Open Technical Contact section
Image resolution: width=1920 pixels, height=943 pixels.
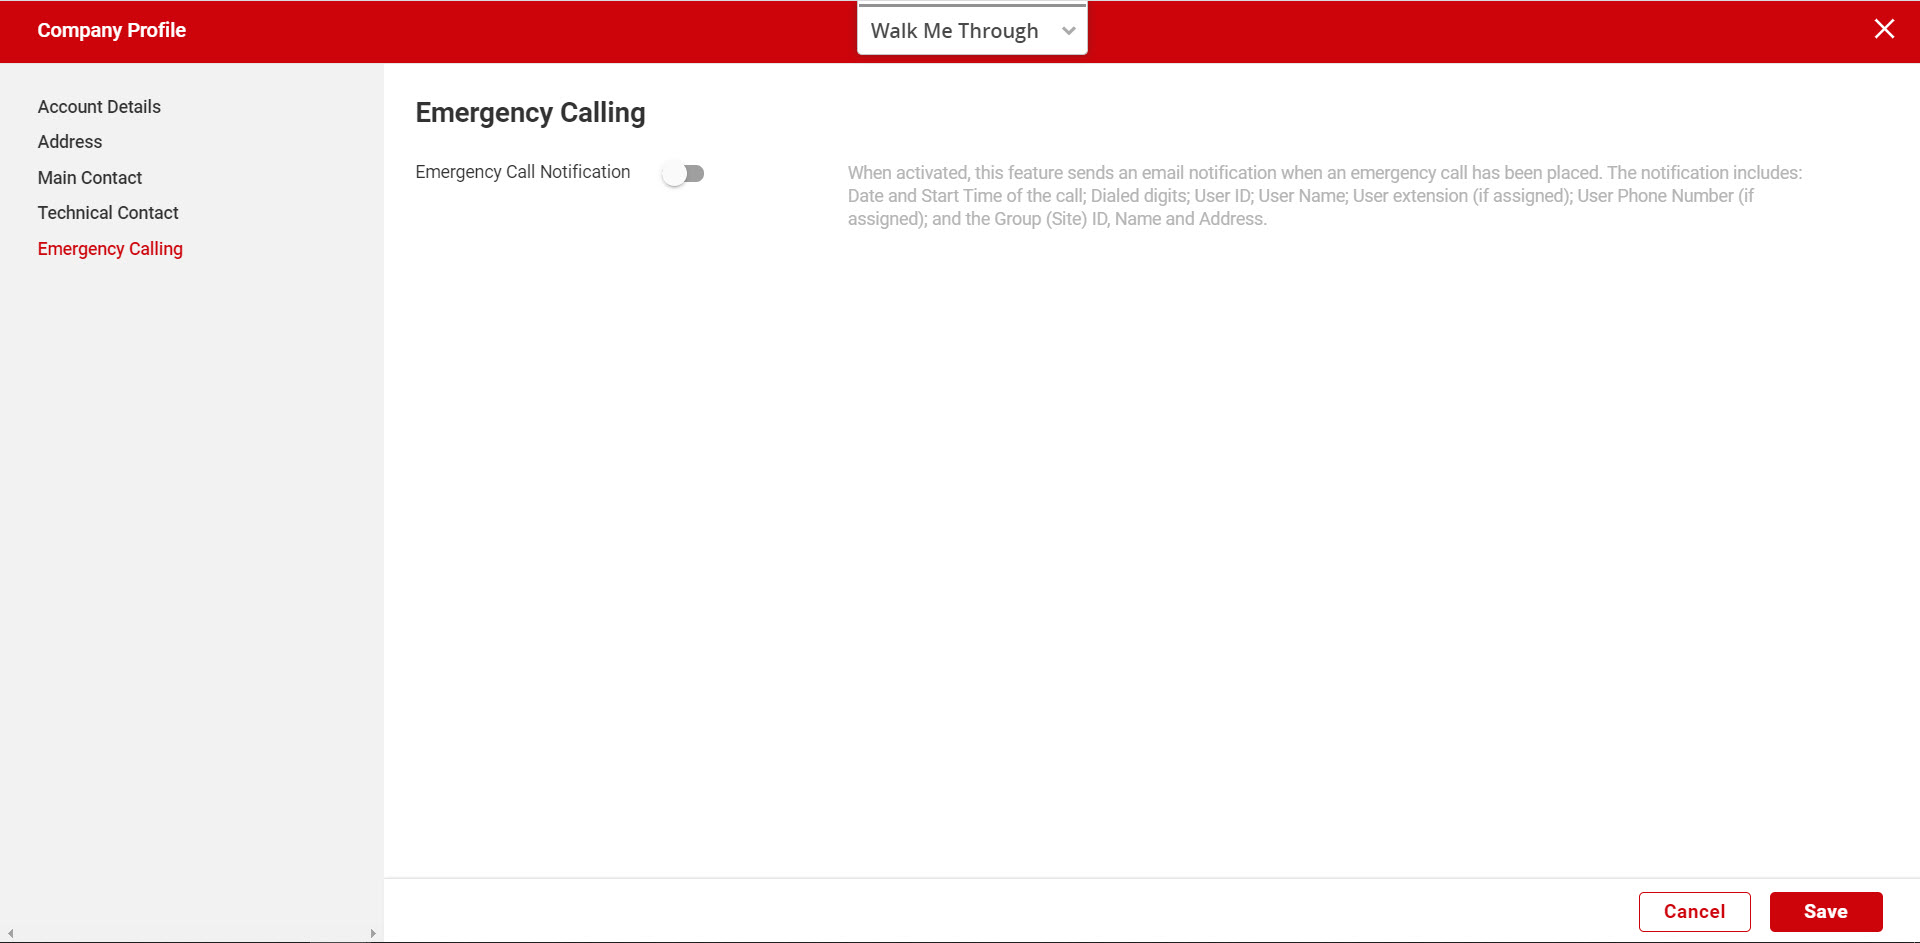(108, 213)
